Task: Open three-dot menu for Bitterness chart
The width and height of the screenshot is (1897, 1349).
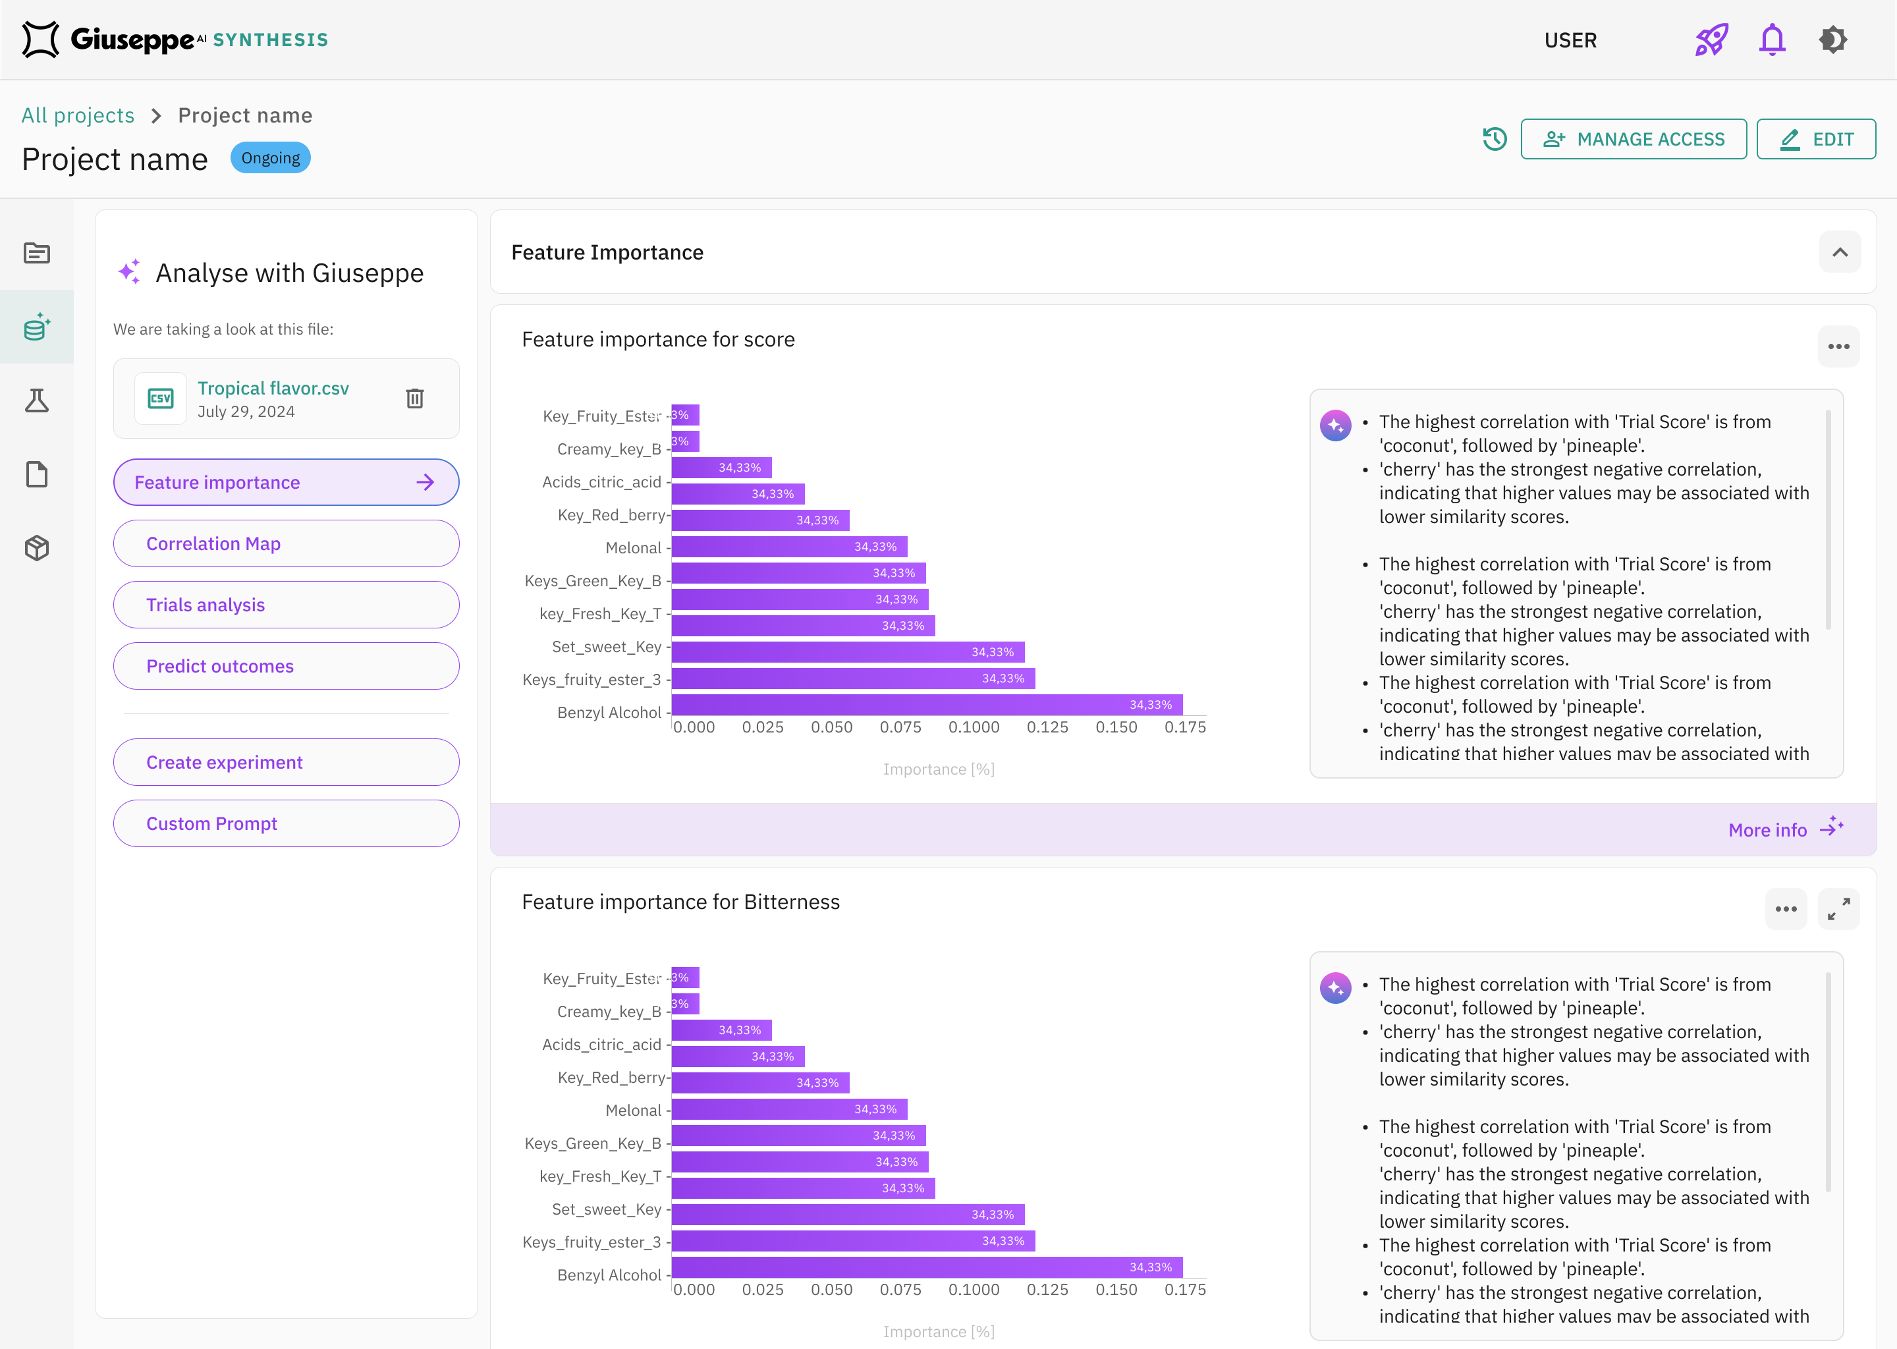Action: click(x=1786, y=909)
